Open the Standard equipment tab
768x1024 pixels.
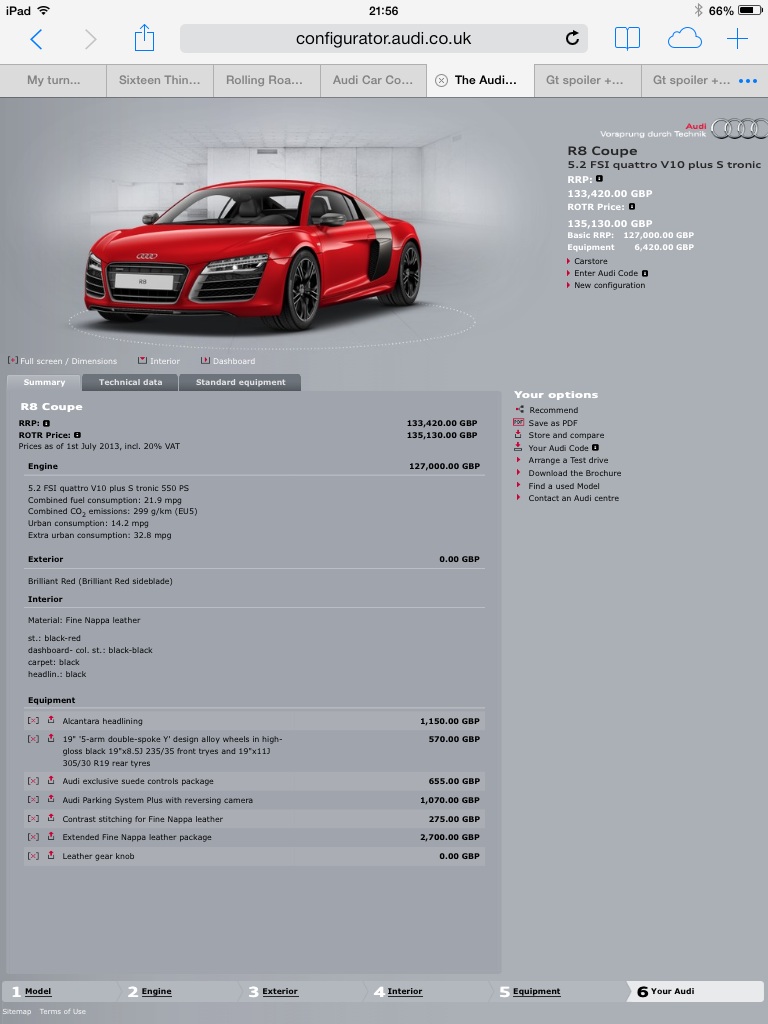(x=240, y=382)
